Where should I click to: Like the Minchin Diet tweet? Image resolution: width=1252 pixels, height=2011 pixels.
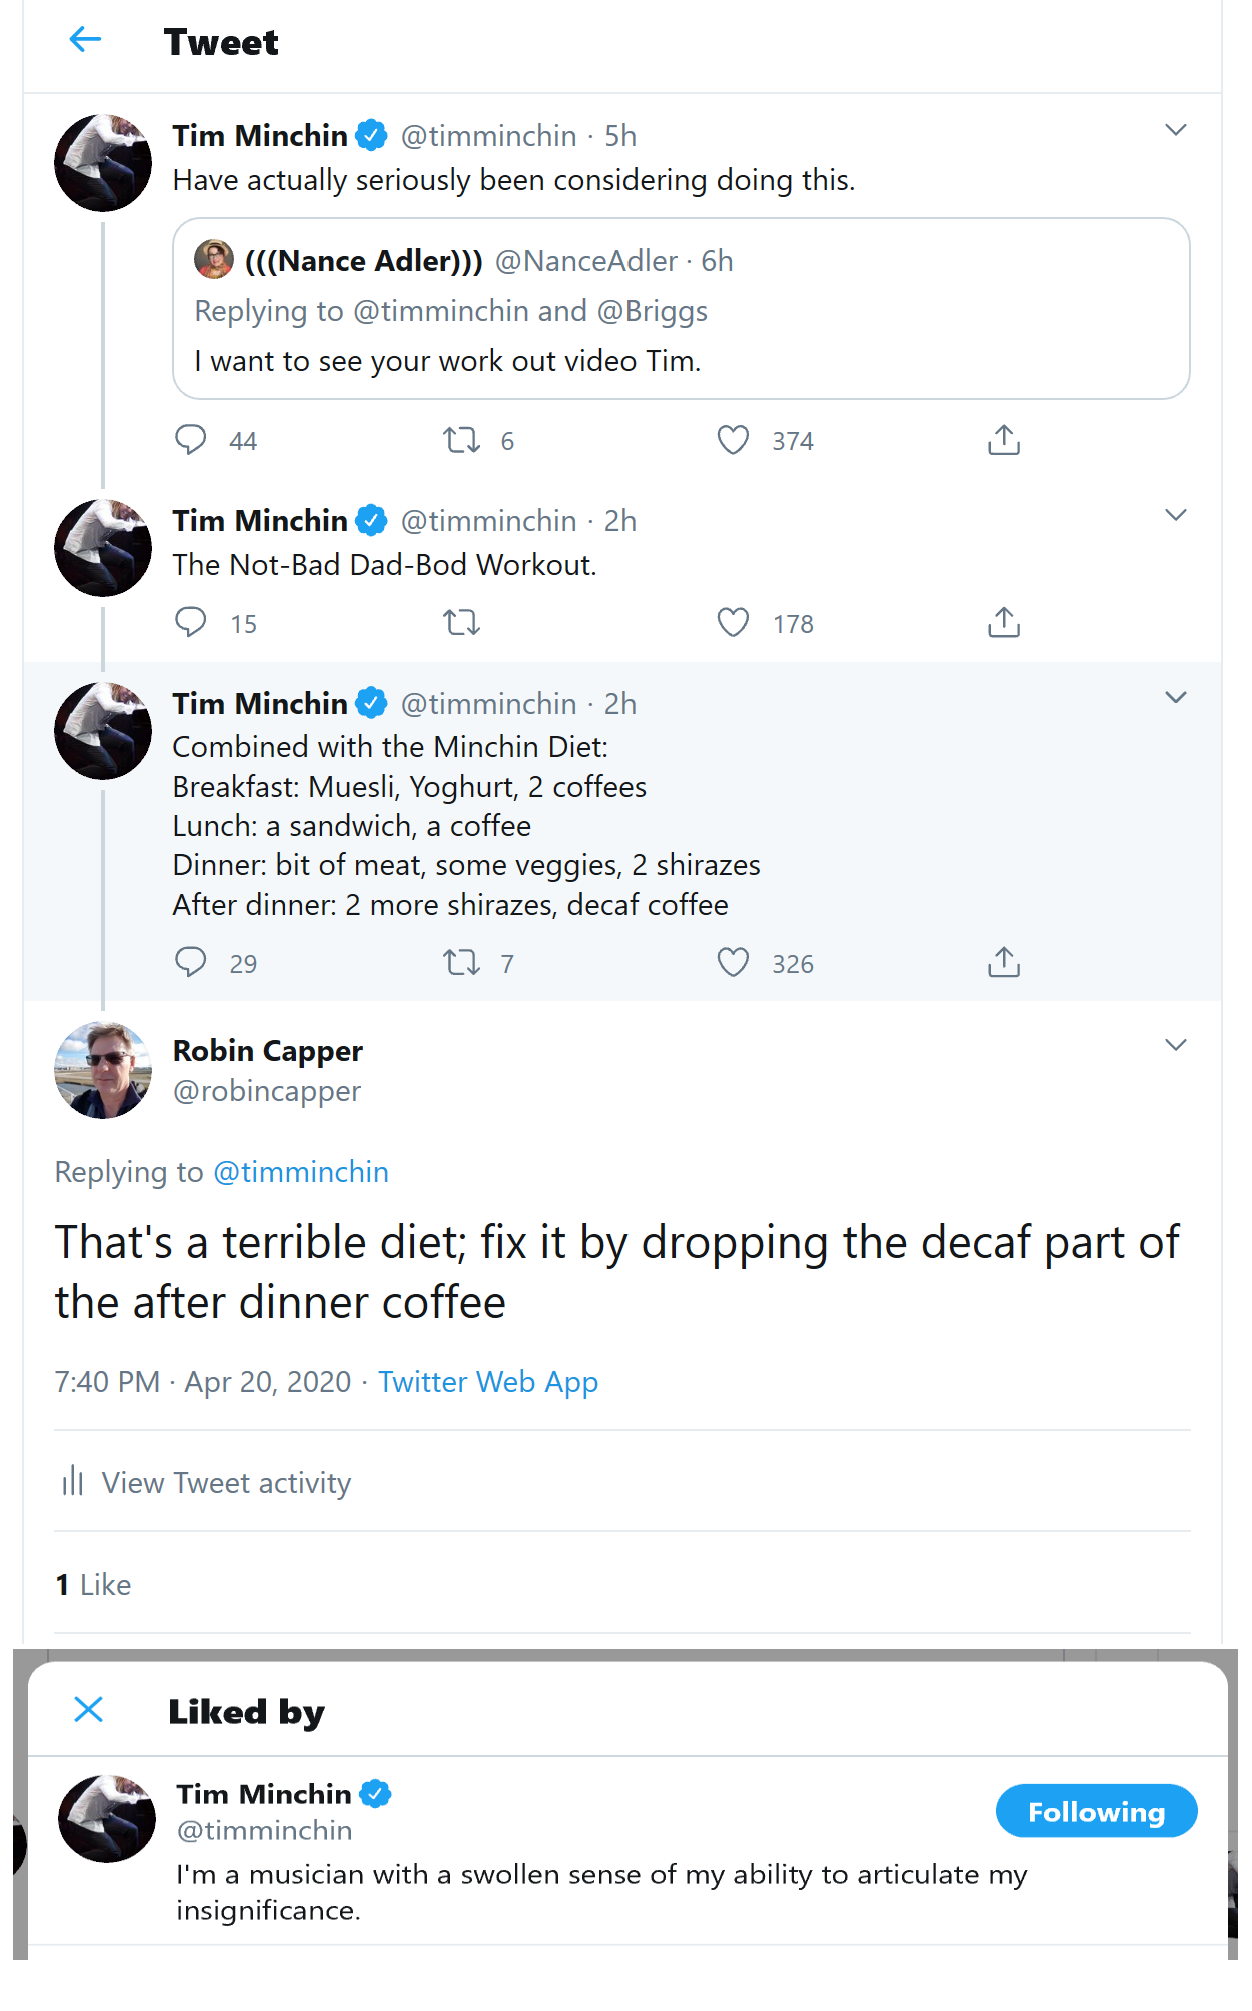(x=733, y=963)
